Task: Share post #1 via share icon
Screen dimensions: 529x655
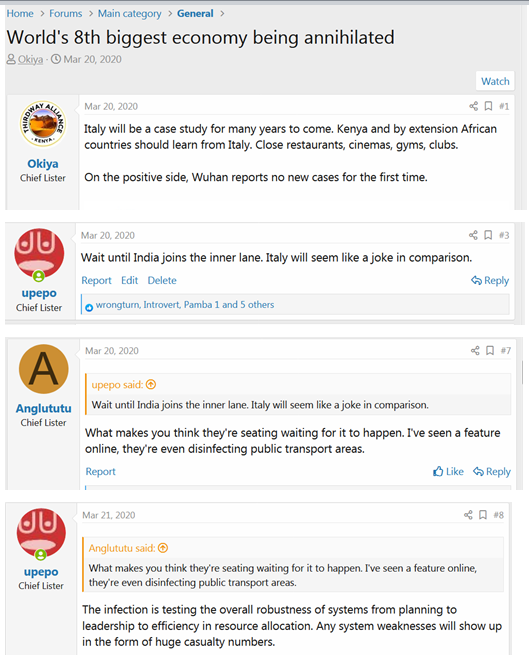Action: tap(473, 106)
